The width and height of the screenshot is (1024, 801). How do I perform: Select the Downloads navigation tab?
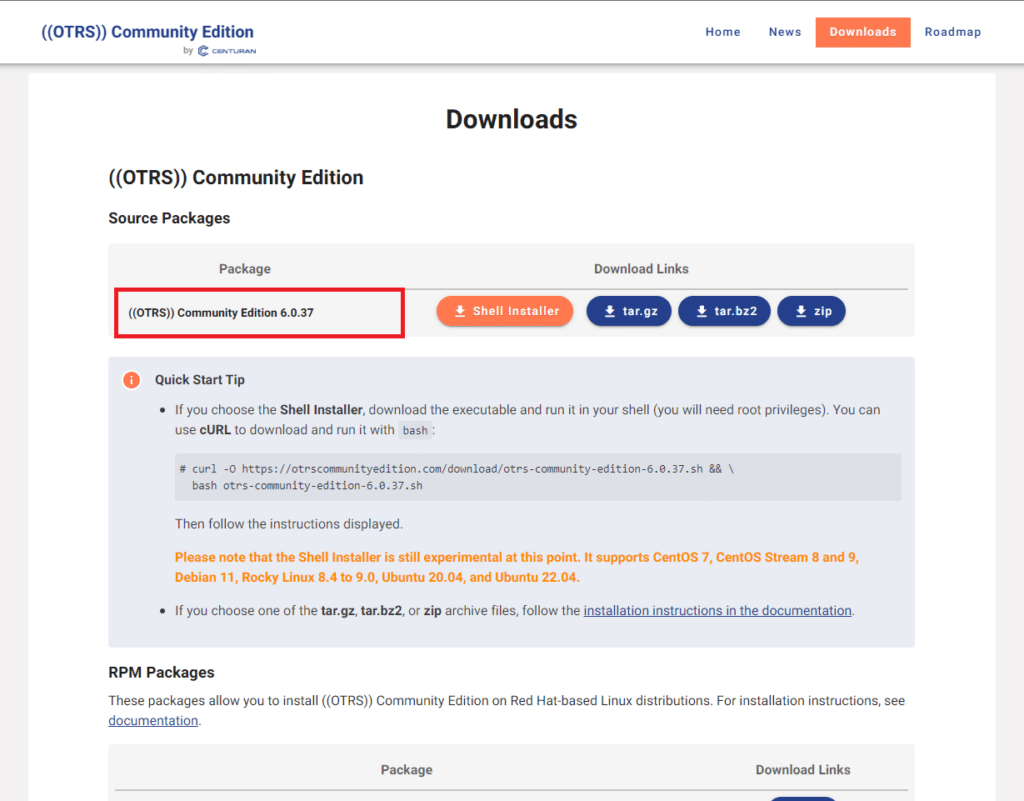[x=863, y=32]
